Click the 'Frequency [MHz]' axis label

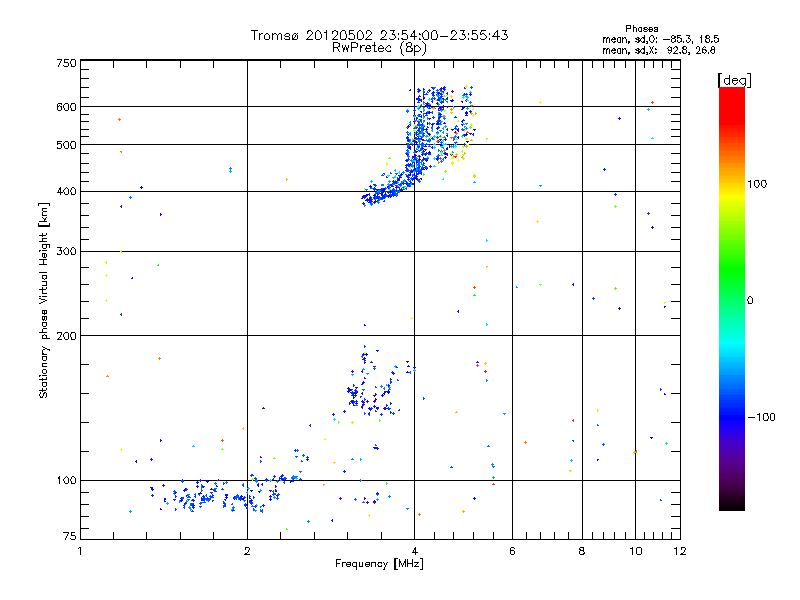pos(379,564)
